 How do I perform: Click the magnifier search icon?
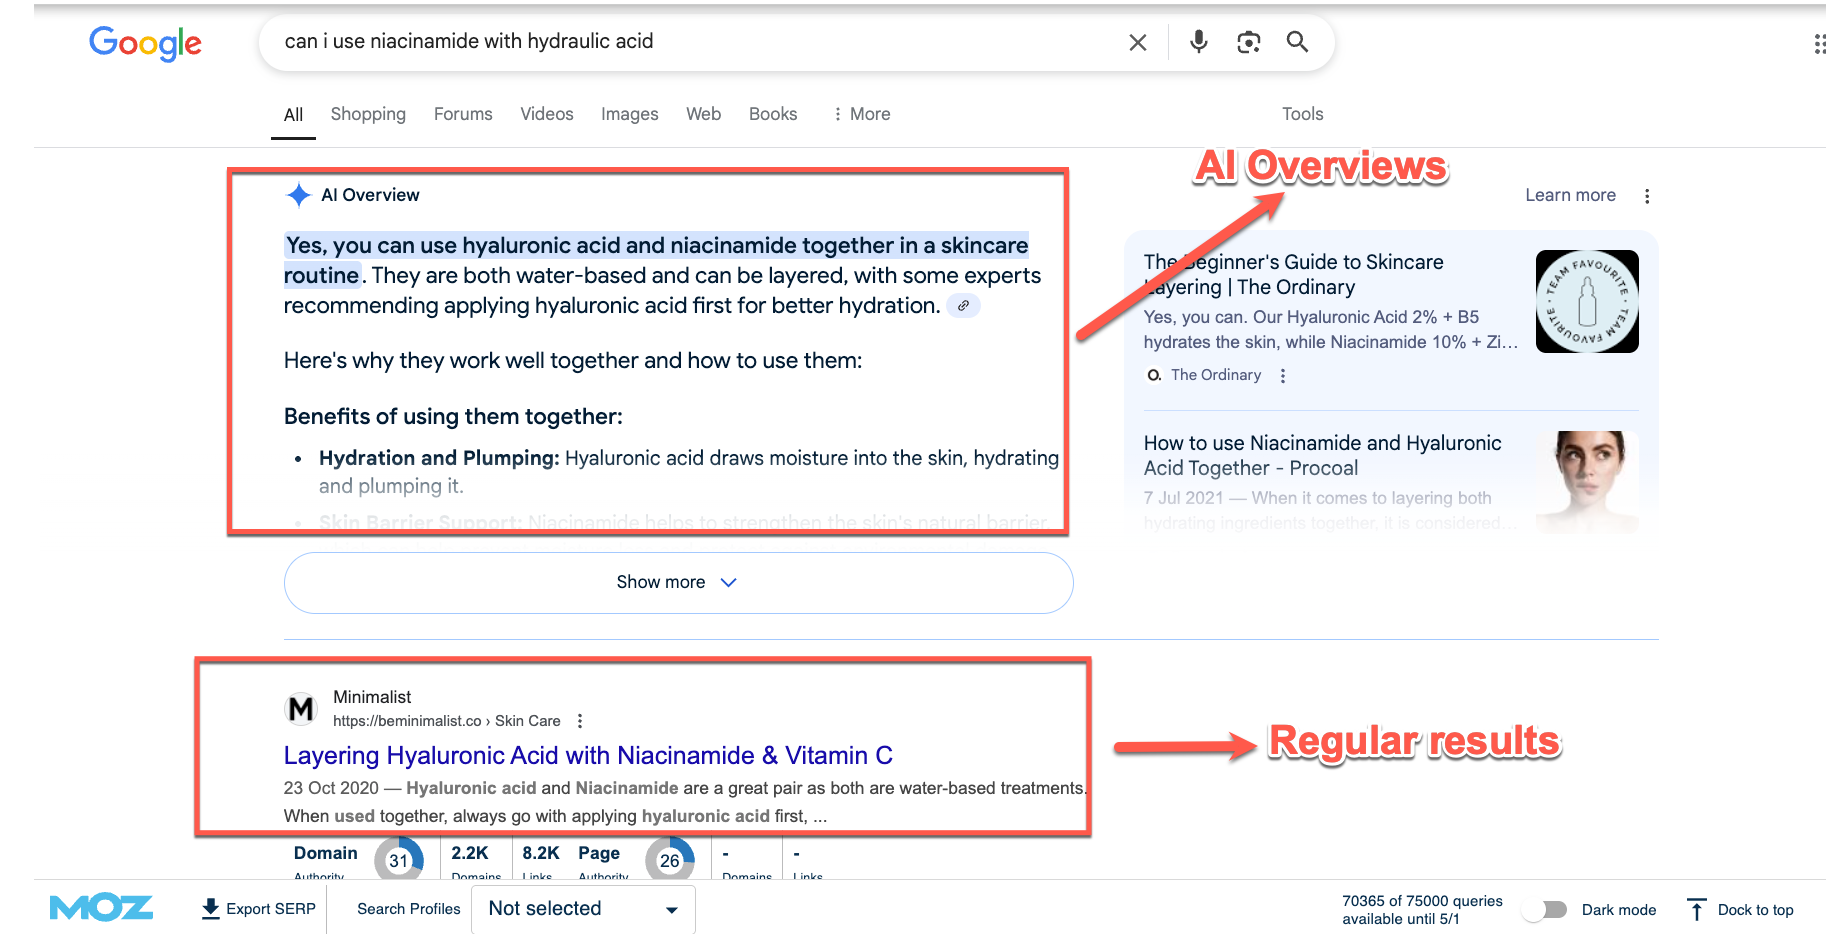[1297, 41]
